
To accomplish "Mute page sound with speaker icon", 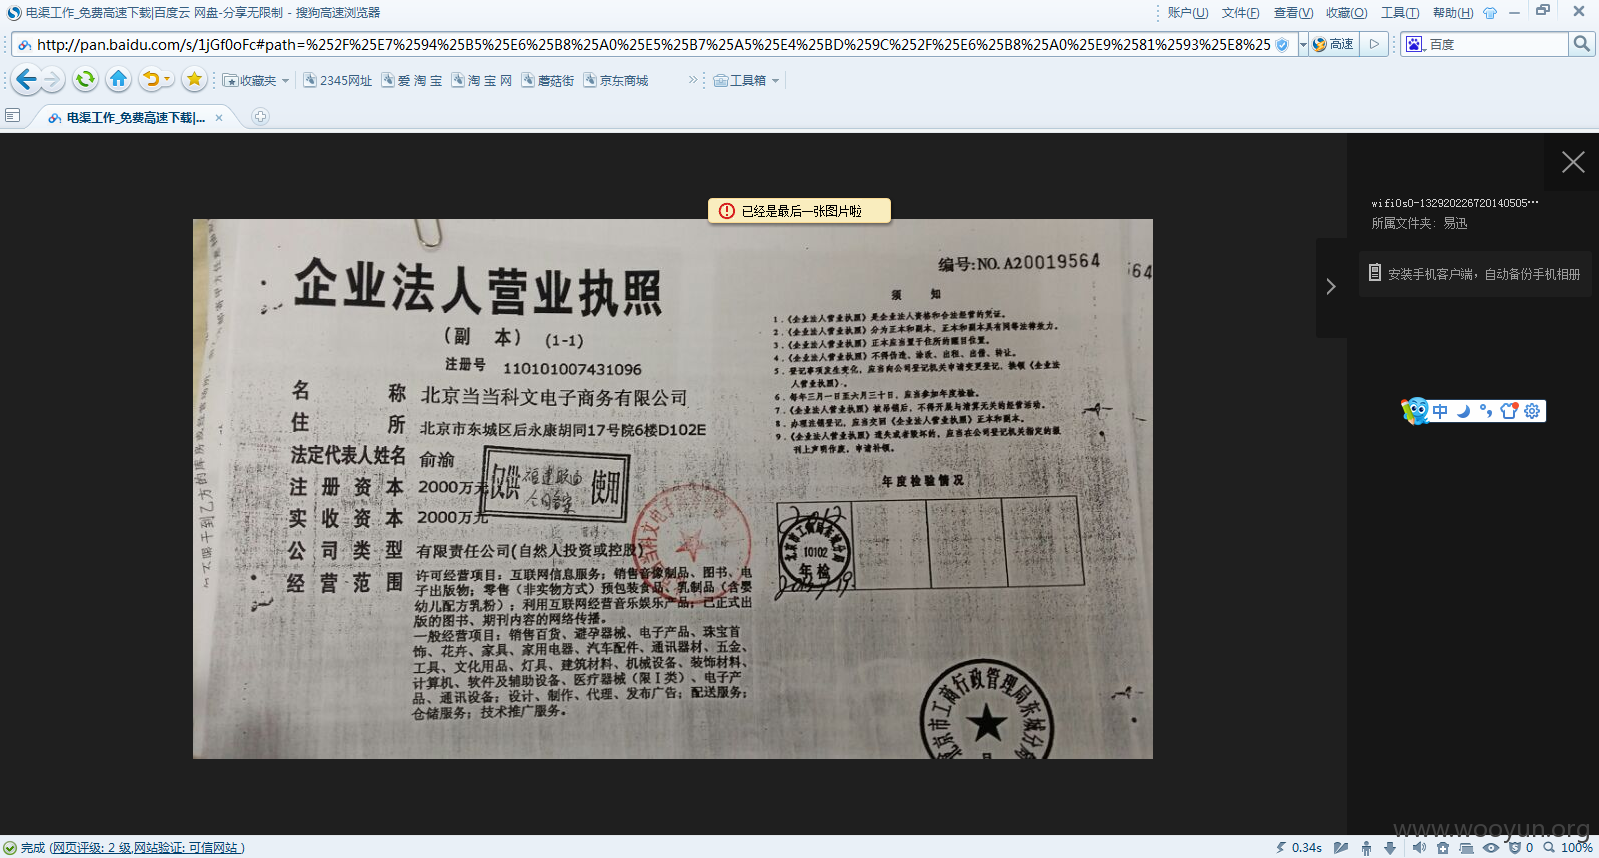I will [x=1419, y=848].
